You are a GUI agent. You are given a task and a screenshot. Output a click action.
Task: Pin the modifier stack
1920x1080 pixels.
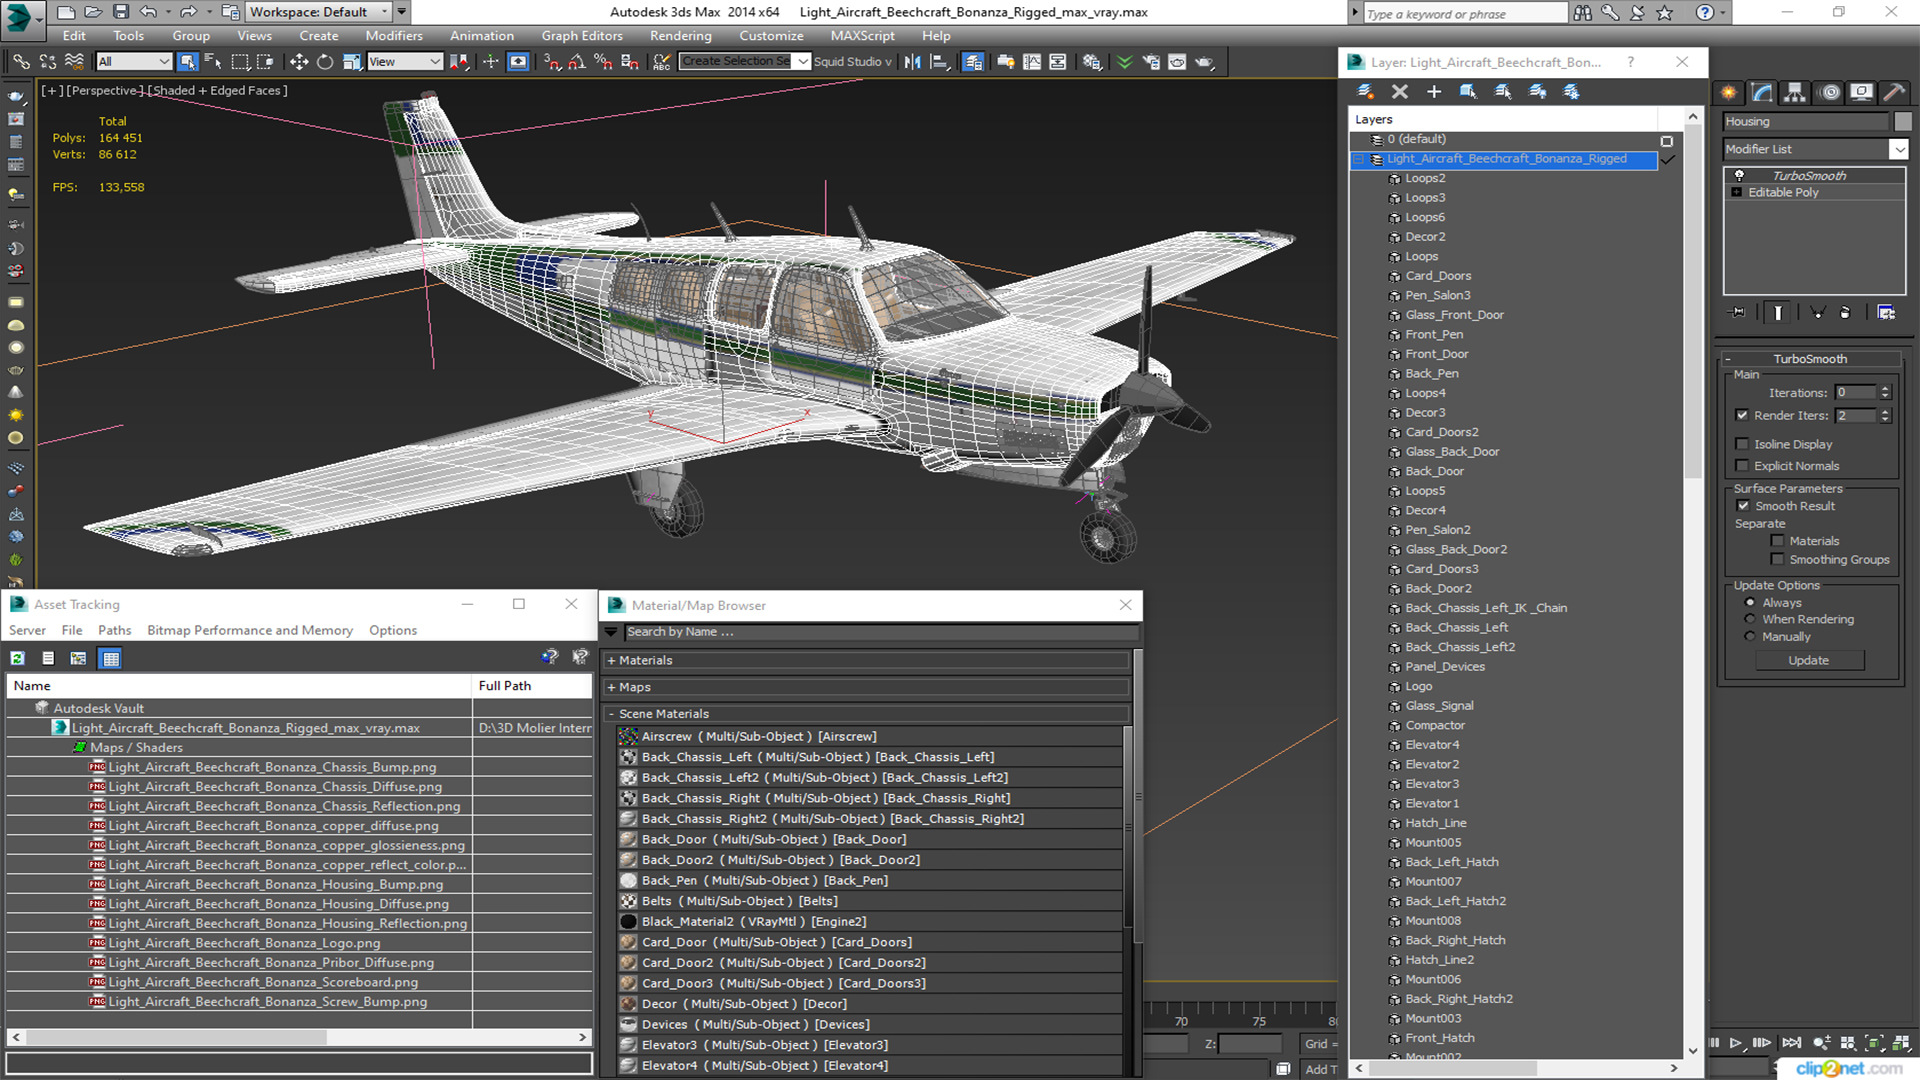coord(1738,313)
